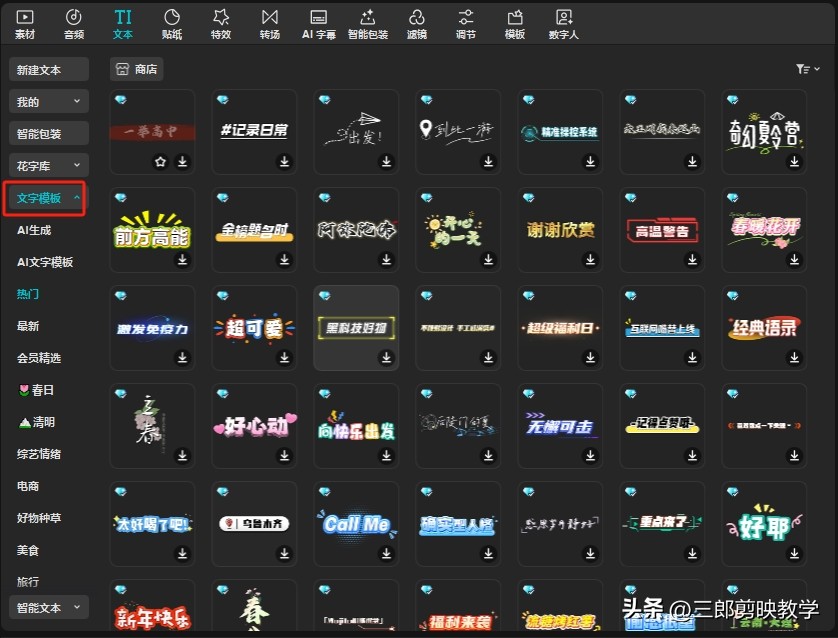This screenshot has height=638, width=838.
Task: Download the 黑科技好物 template
Action: tap(386, 357)
